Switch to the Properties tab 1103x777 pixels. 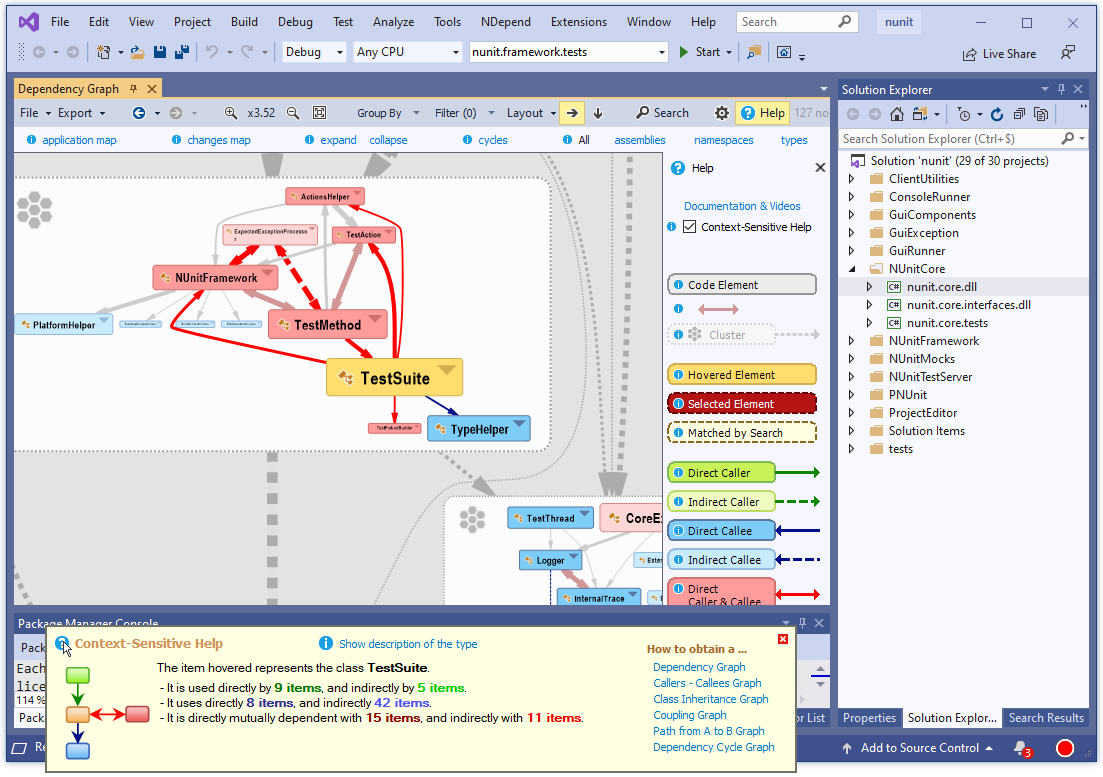tap(869, 718)
